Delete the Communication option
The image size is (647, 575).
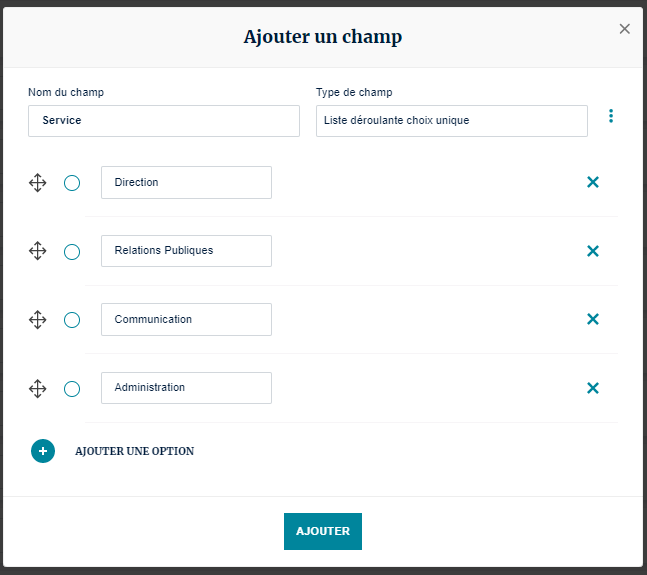pos(592,319)
